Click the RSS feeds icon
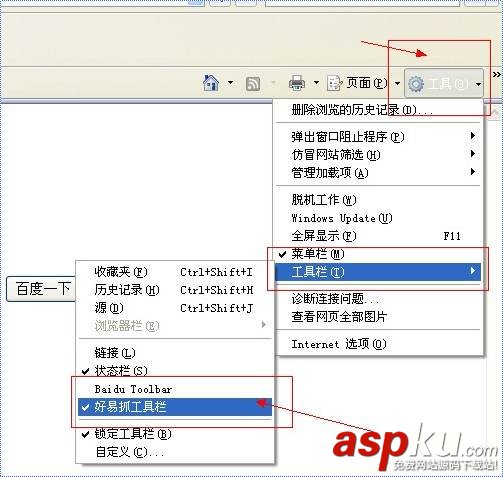Image resolution: width=503 pixels, height=477 pixels. pyautogui.click(x=252, y=83)
